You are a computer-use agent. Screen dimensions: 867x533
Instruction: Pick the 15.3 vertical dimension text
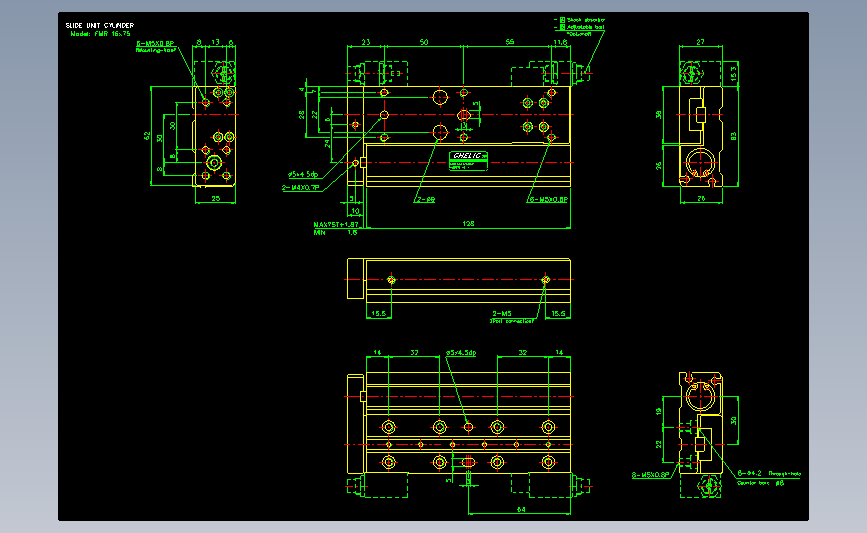(734, 73)
